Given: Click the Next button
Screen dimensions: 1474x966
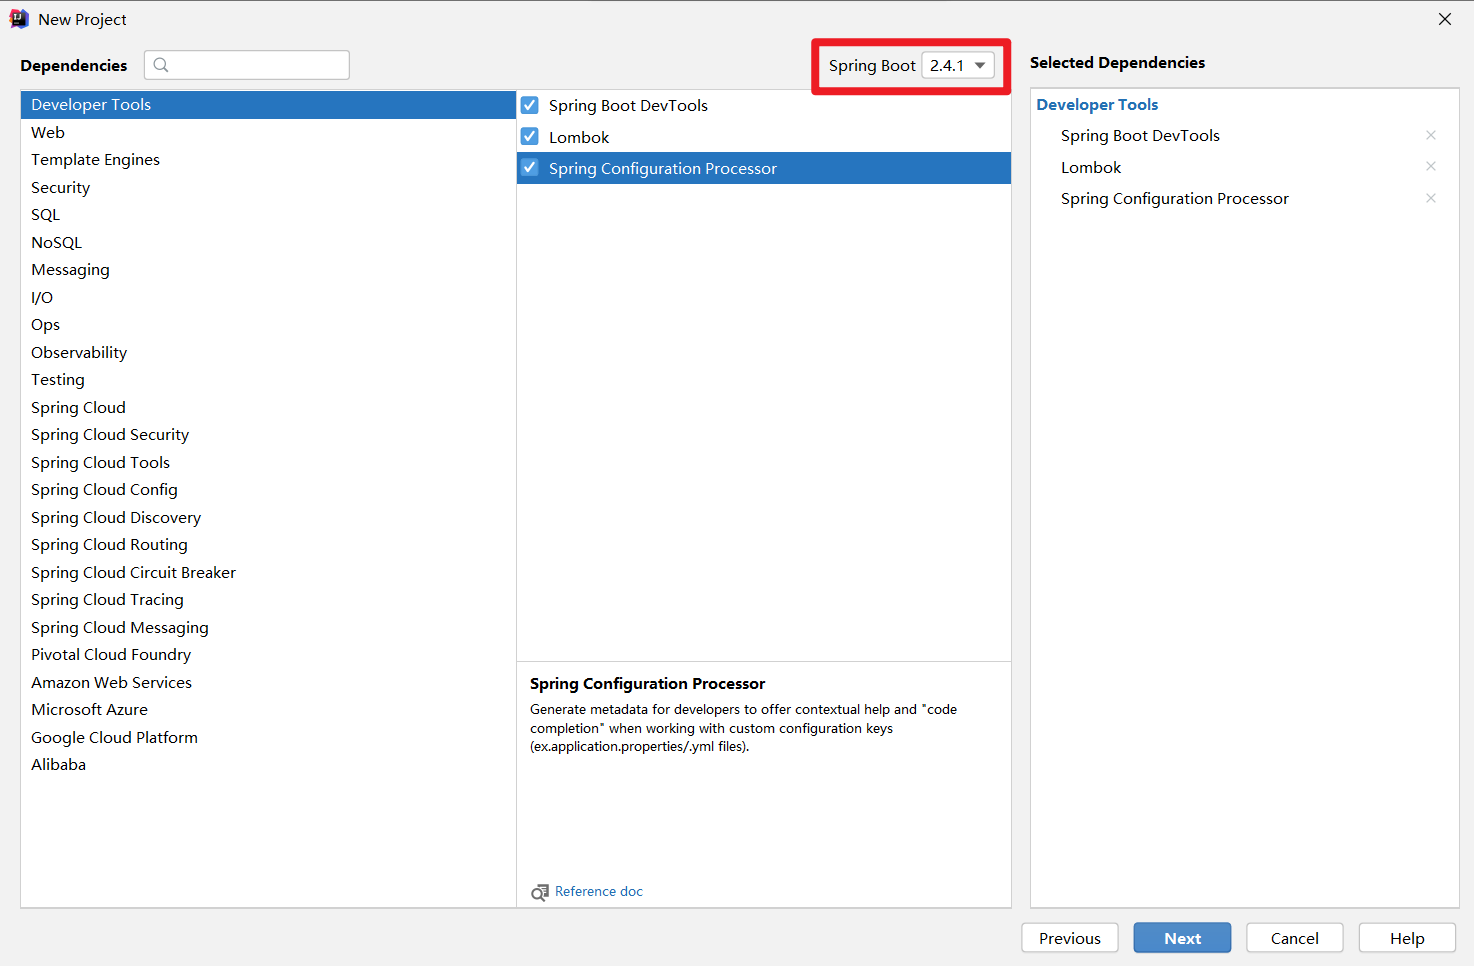Looking at the screenshot, I should (x=1182, y=938).
